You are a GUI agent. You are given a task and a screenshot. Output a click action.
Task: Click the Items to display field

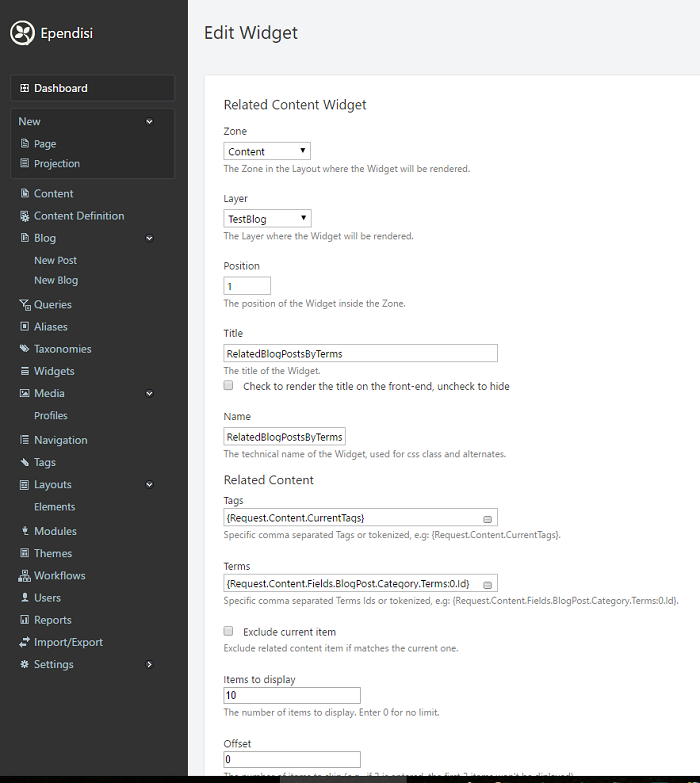tap(292, 696)
